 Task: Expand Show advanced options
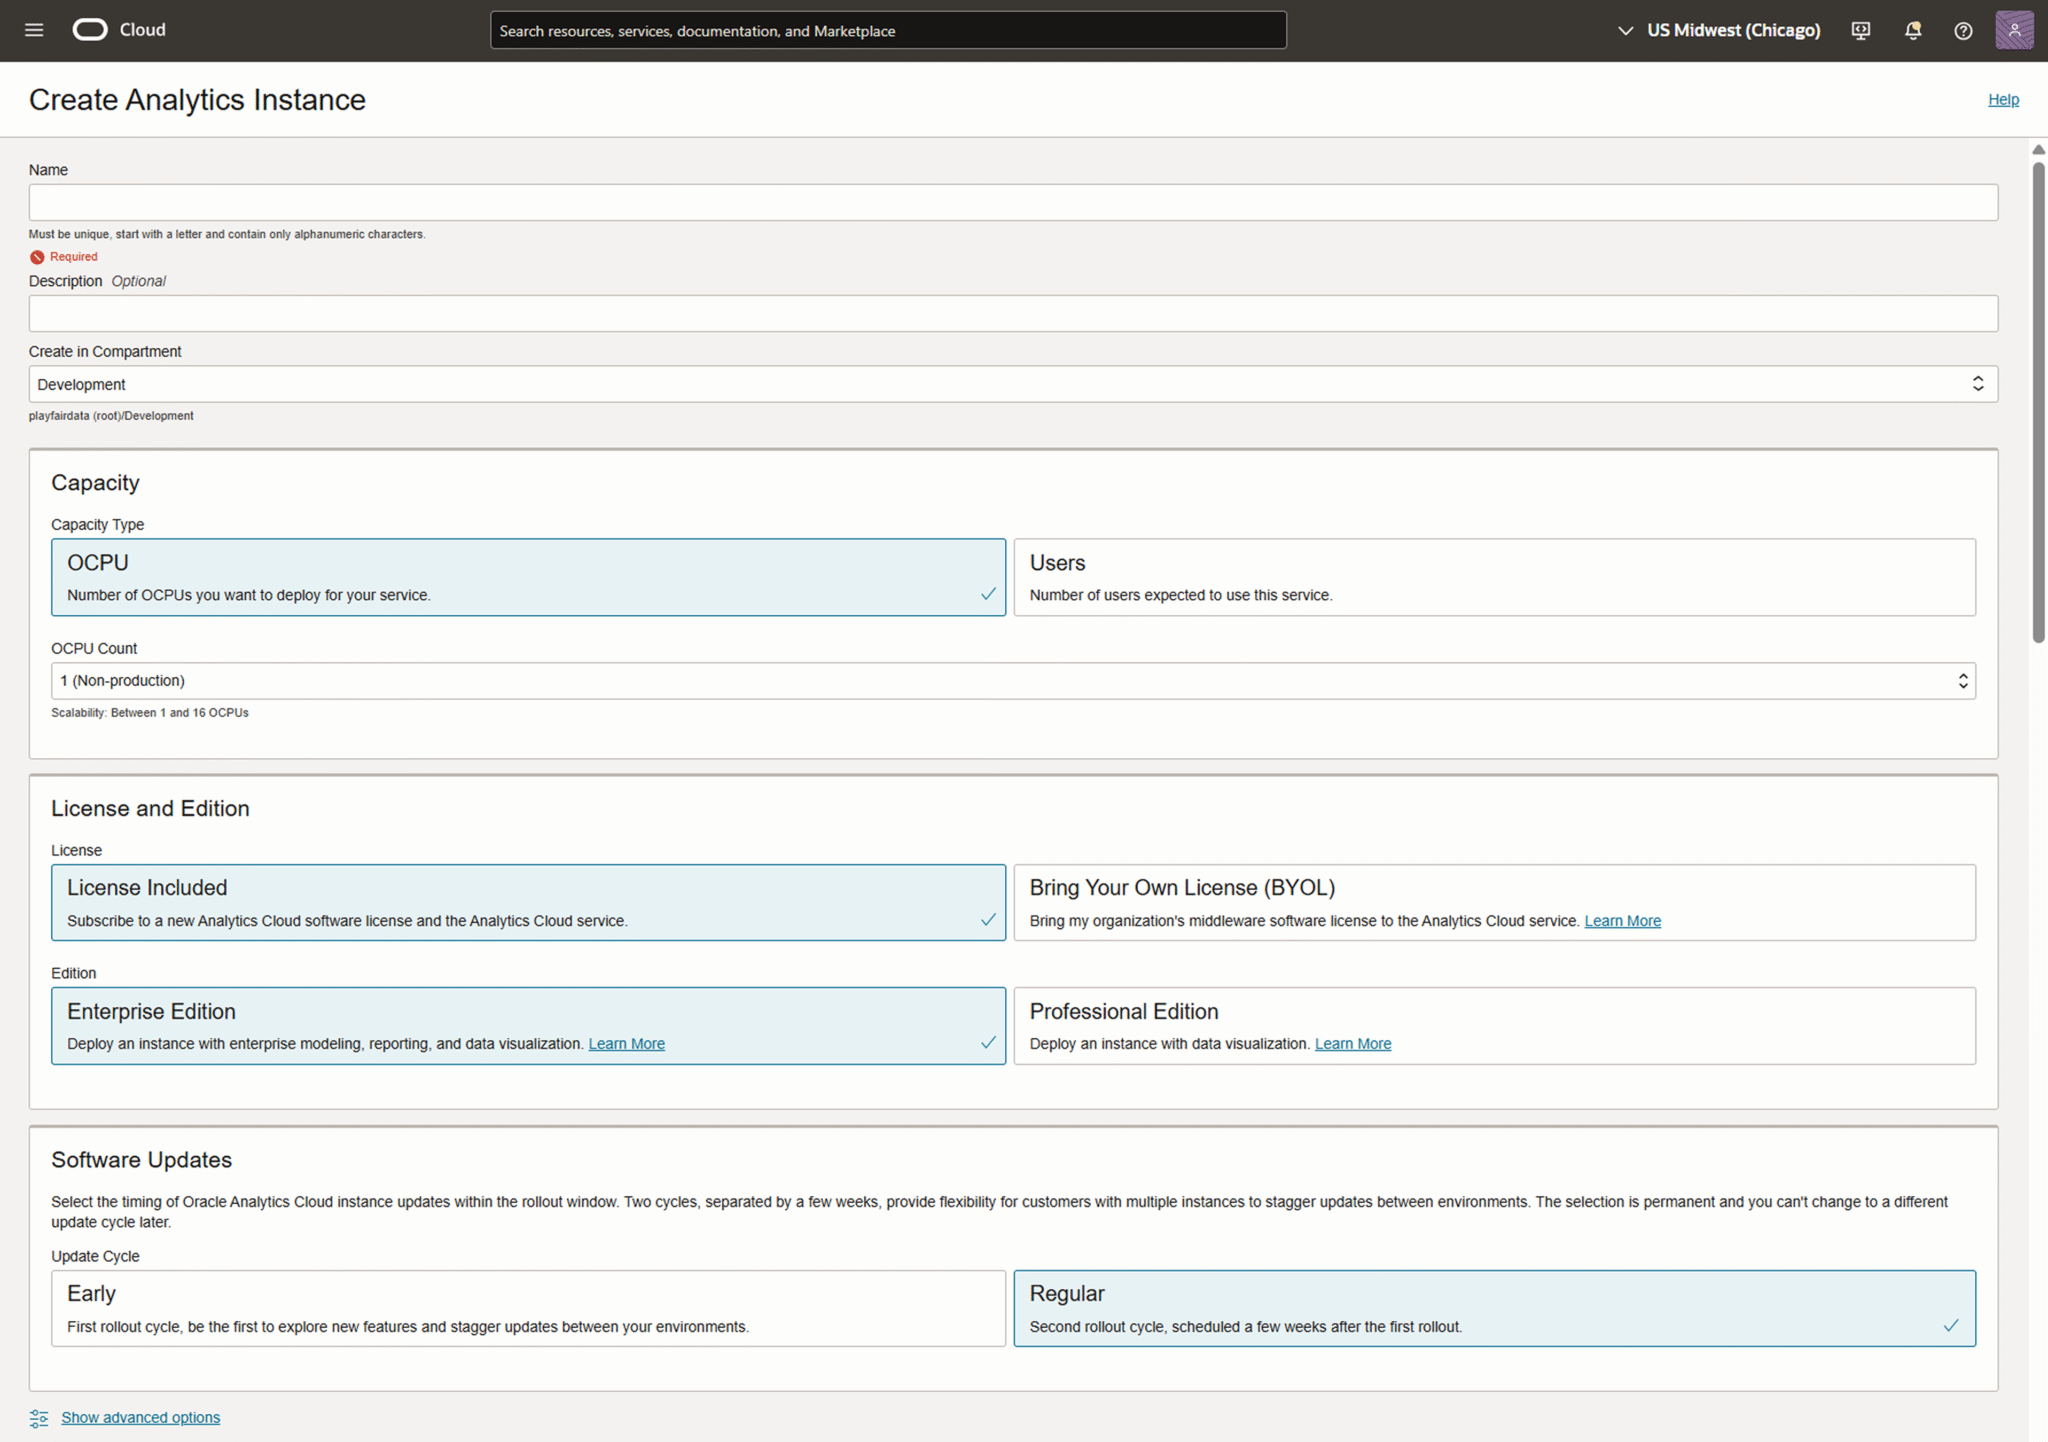tap(141, 1417)
